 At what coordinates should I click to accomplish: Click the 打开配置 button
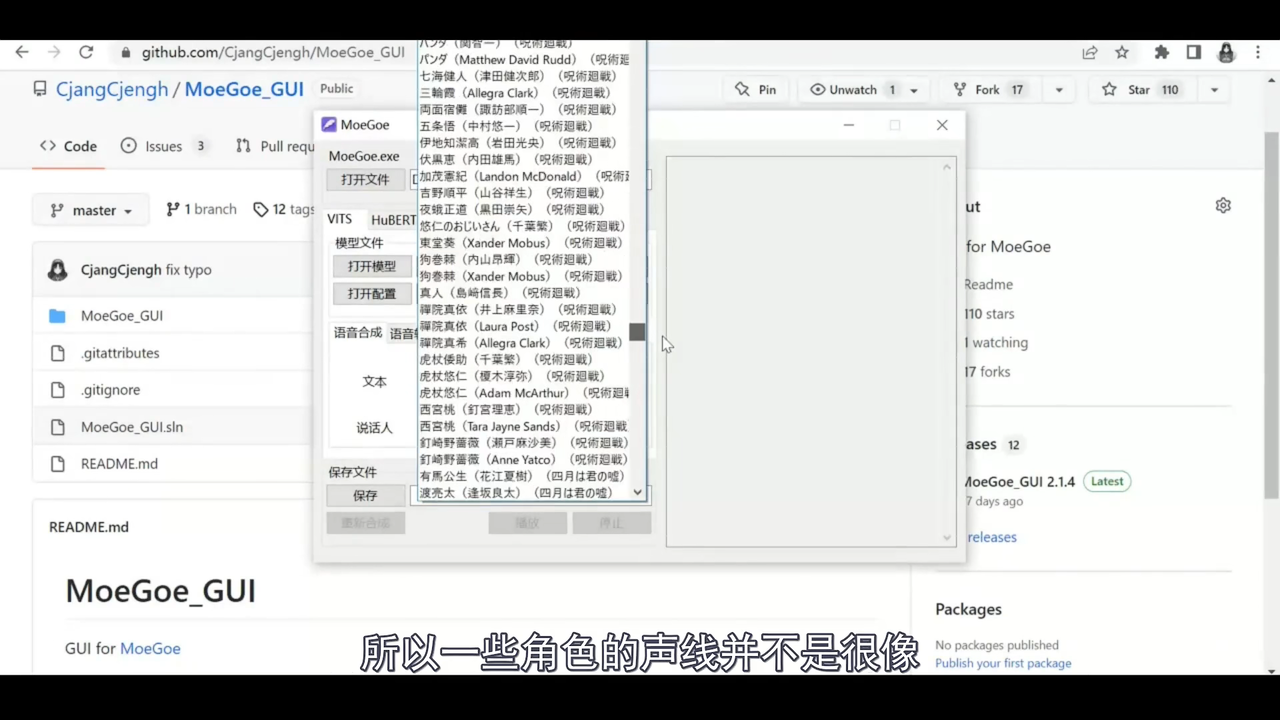pos(372,294)
